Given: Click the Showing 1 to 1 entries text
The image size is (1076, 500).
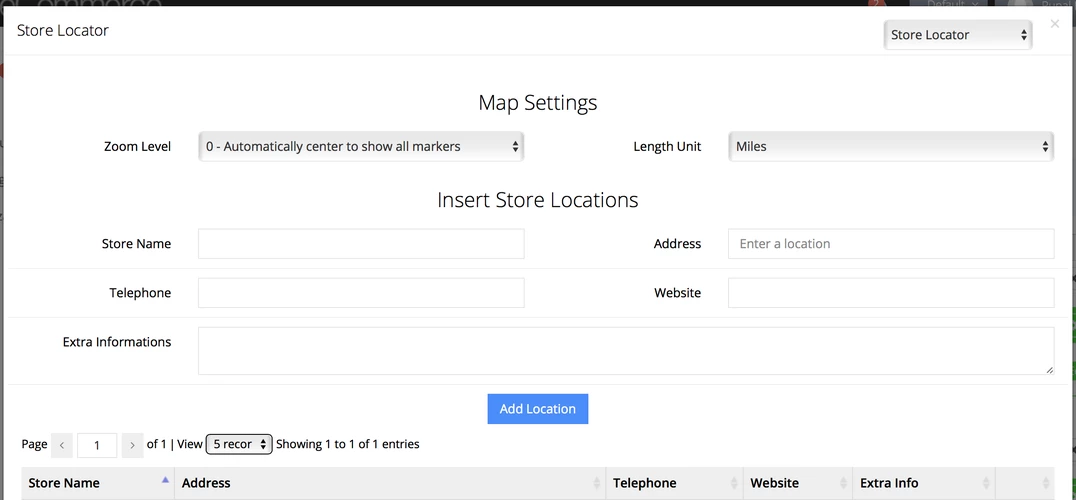Looking at the screenshot, I should [347, 444].
